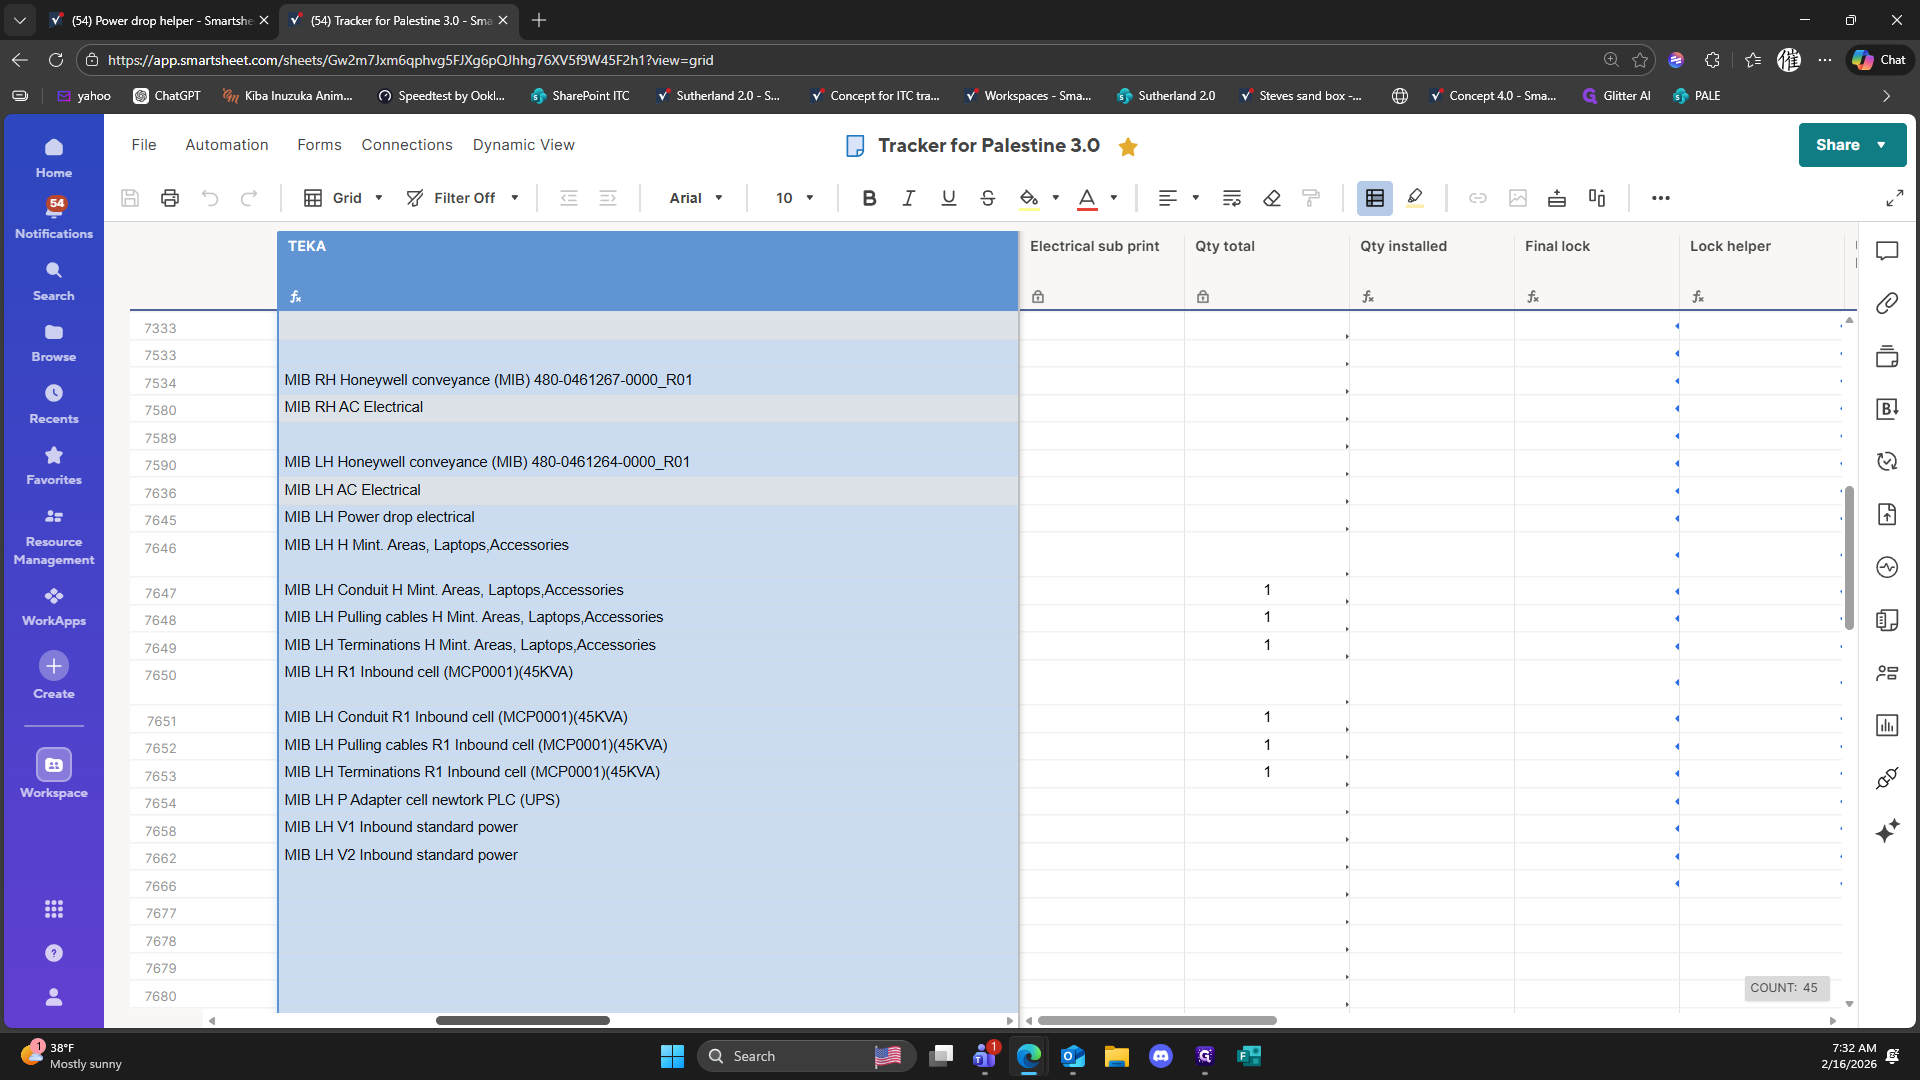The image size is (1920, 1080).
Task: Open the Dynamic View menu
Action: (x=523, y=145)
